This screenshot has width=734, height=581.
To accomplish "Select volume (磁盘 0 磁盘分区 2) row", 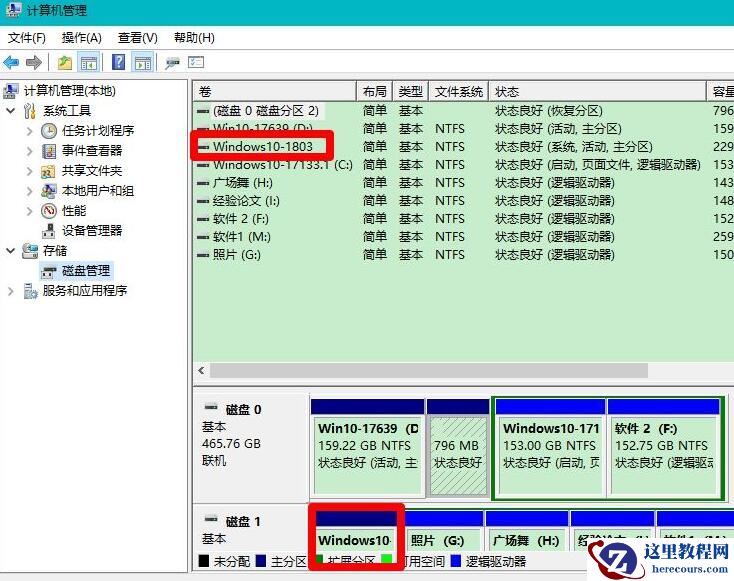I will click(x=463, y=111).
